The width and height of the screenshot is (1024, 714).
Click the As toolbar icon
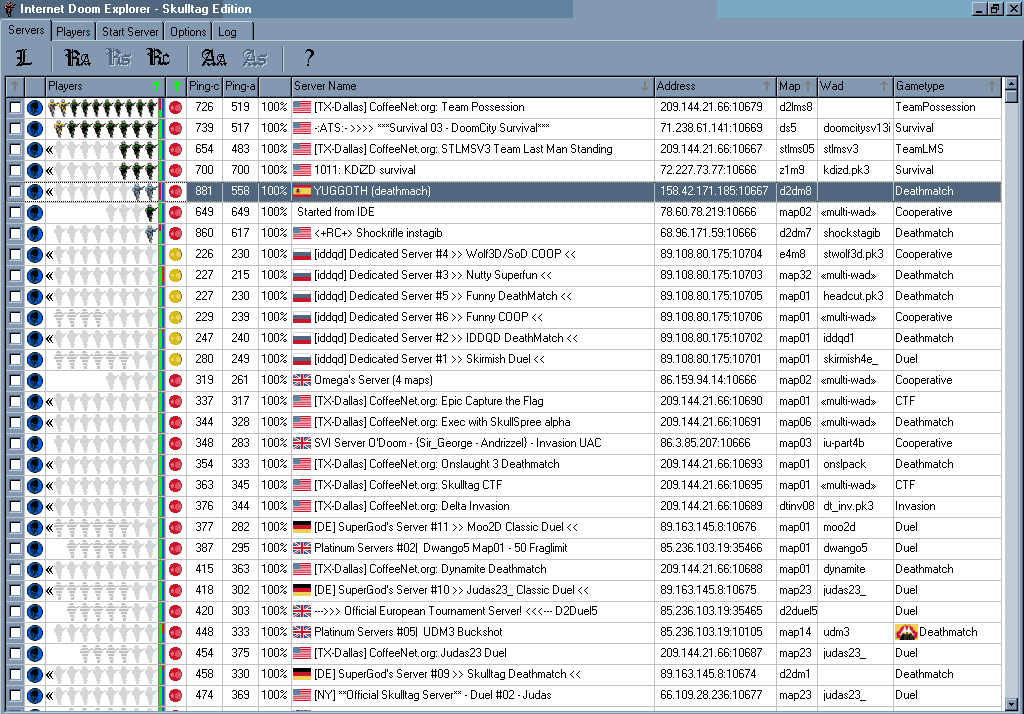point(255,58)
